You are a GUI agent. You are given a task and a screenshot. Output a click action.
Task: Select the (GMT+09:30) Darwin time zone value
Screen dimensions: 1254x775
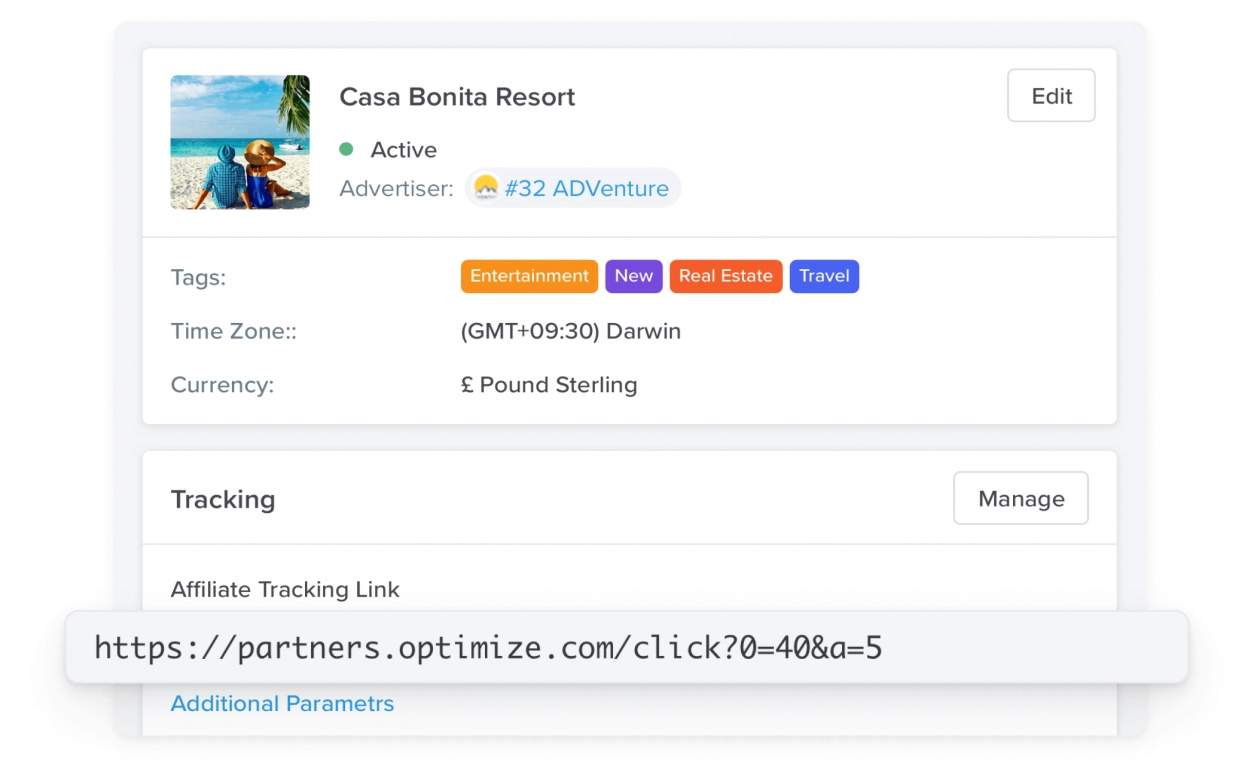[x=570, y=331]
